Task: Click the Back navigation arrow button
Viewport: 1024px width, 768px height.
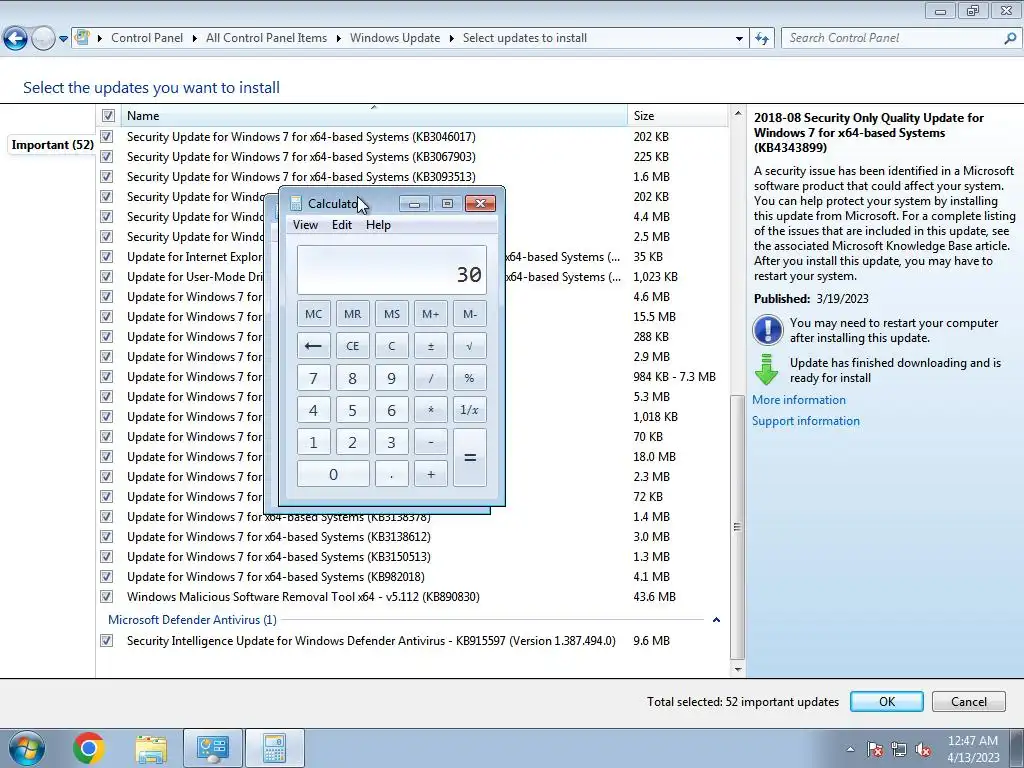Action: [x=16, y=39]
